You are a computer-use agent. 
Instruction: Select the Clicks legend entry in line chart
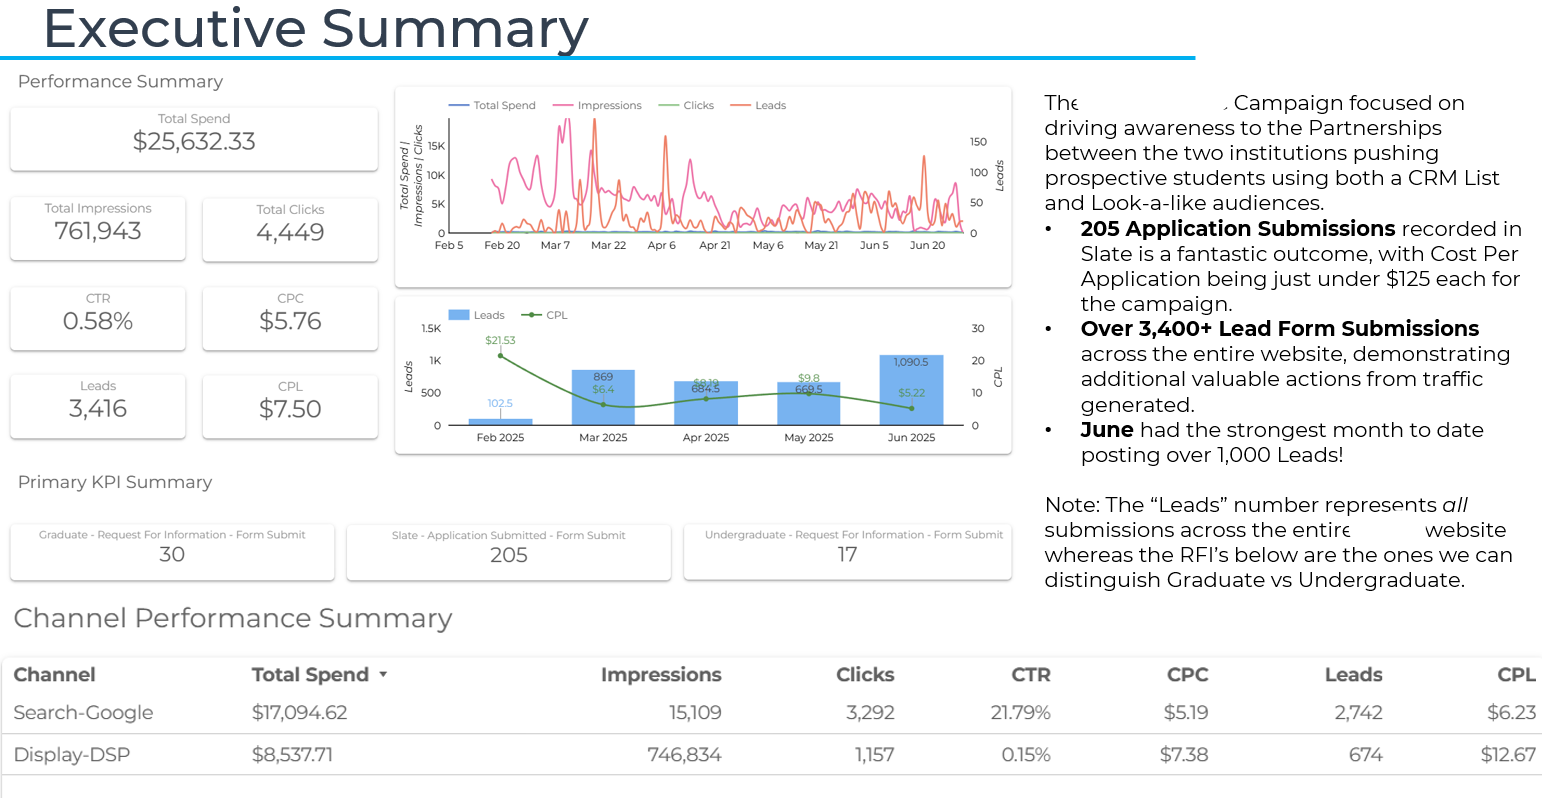[x=686, y=105]
